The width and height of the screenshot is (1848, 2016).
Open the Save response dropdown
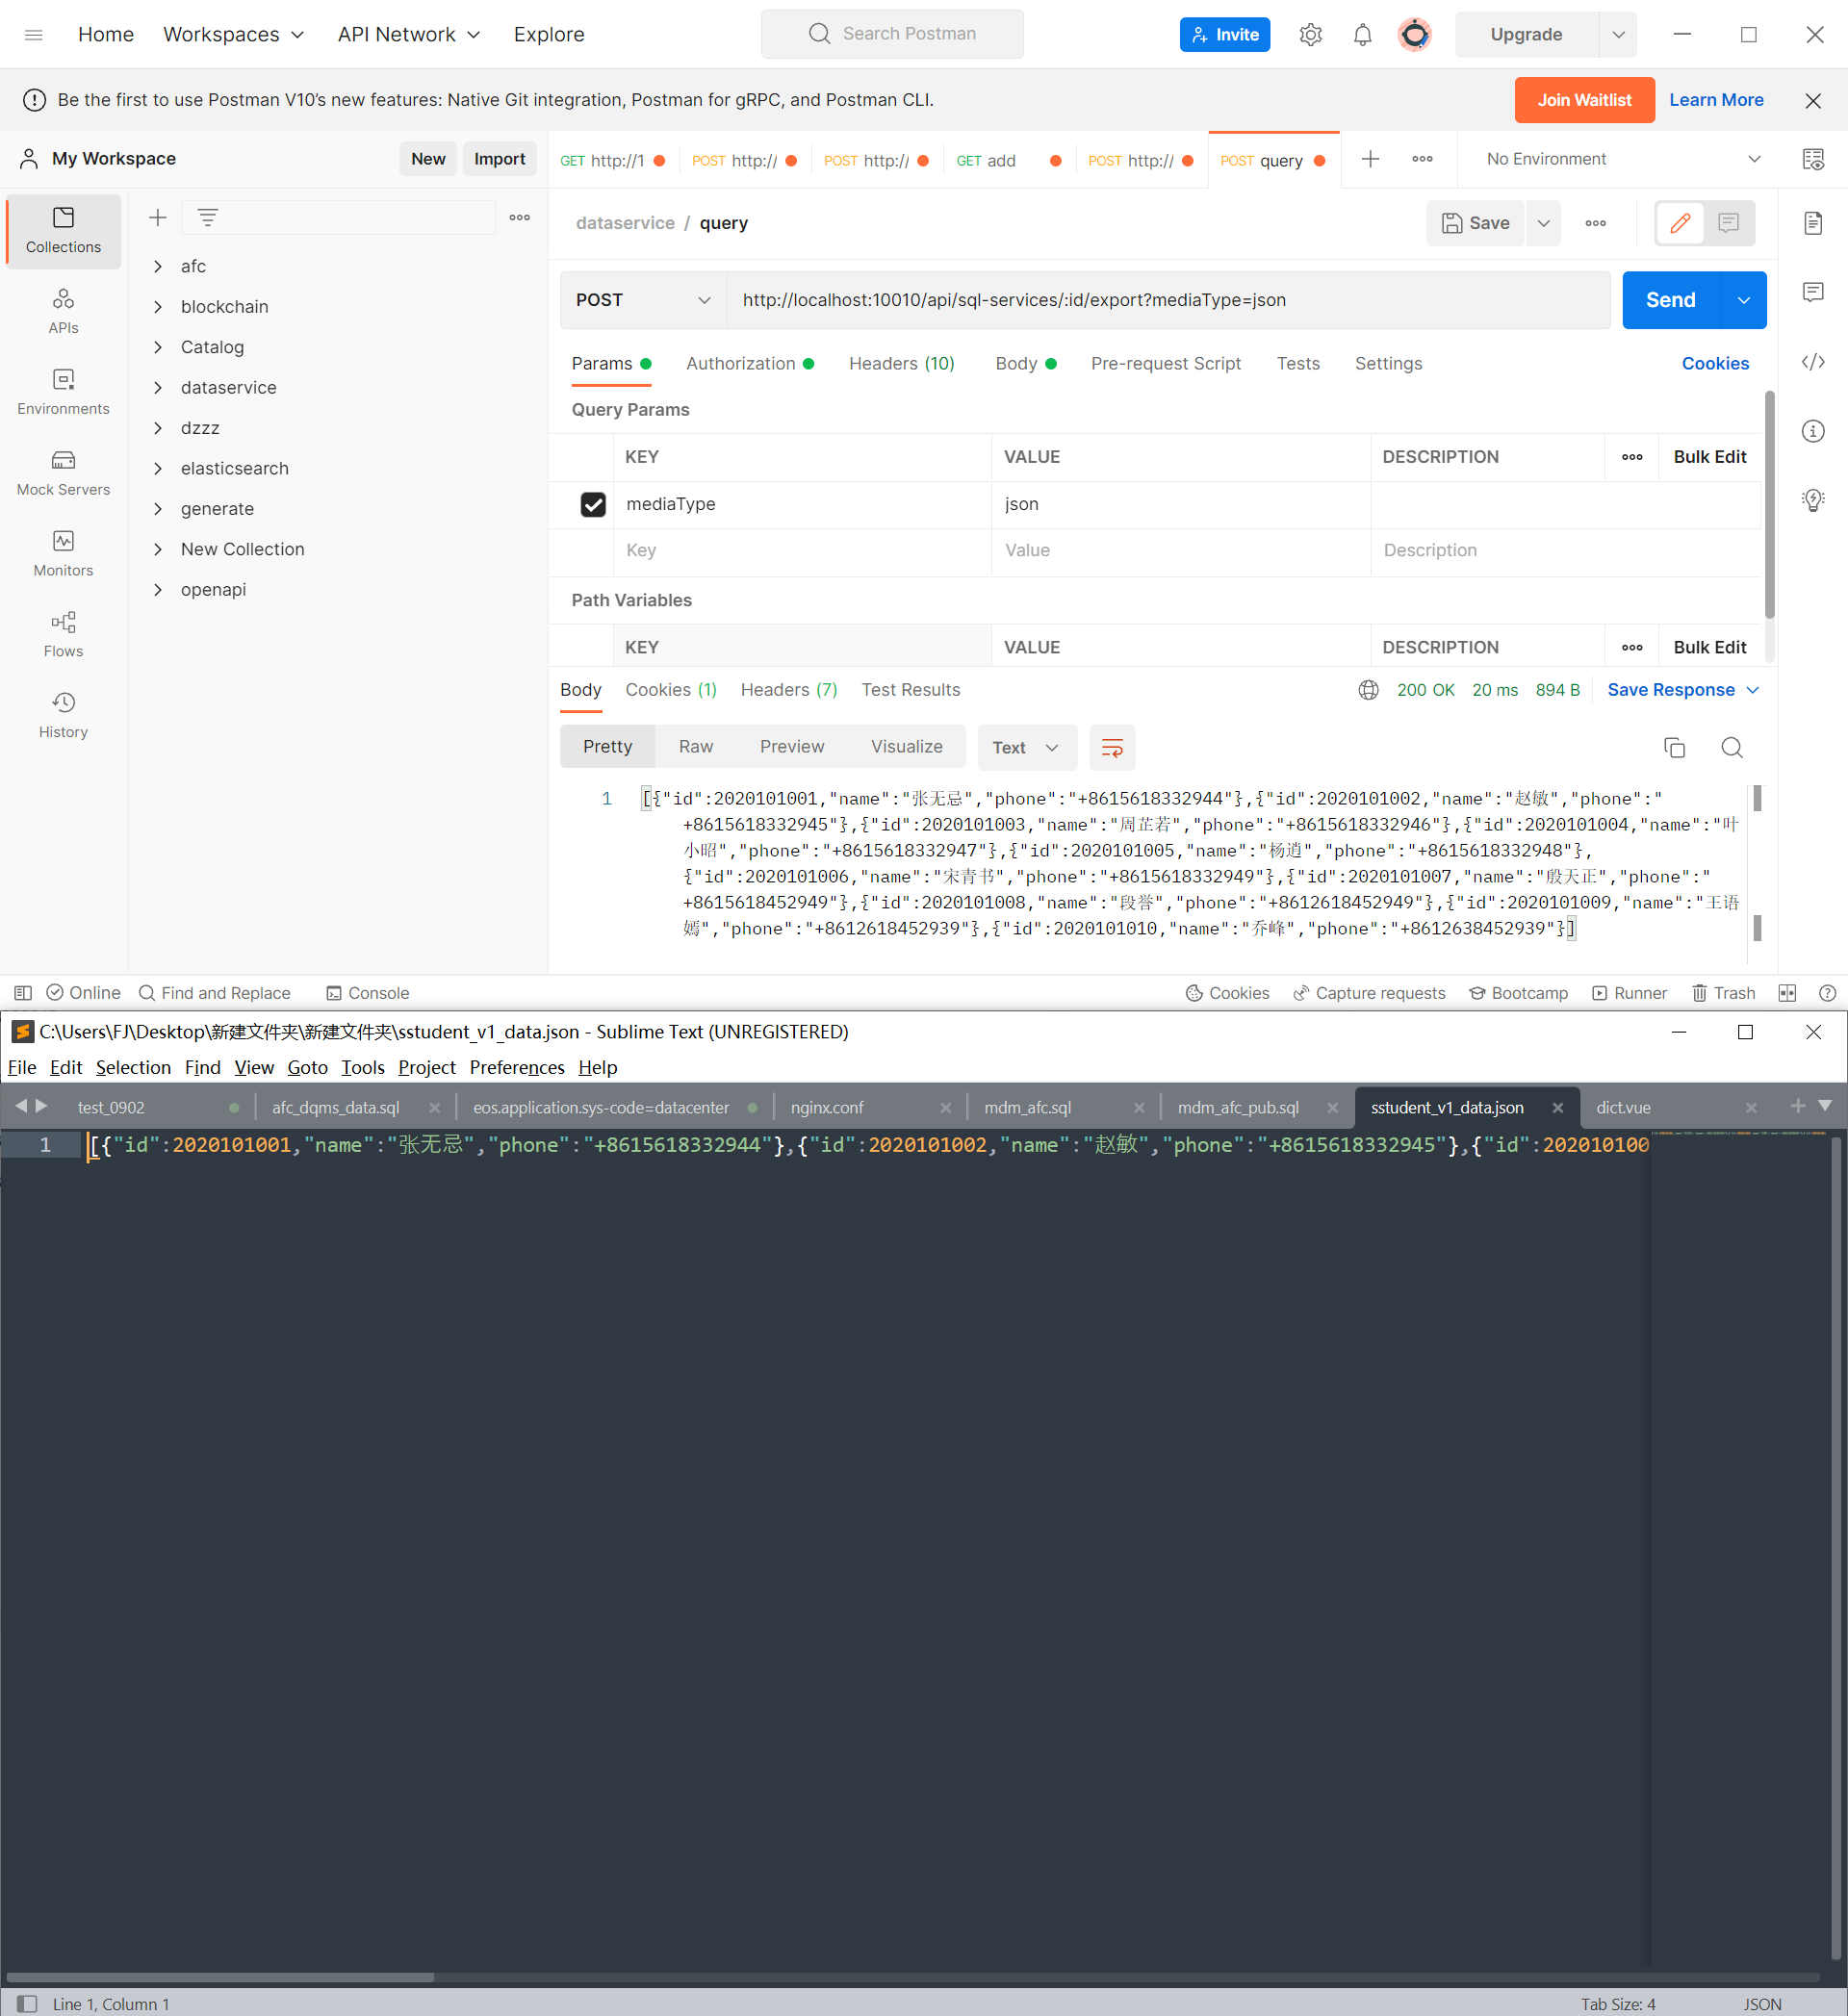(x=1753, y=688)
